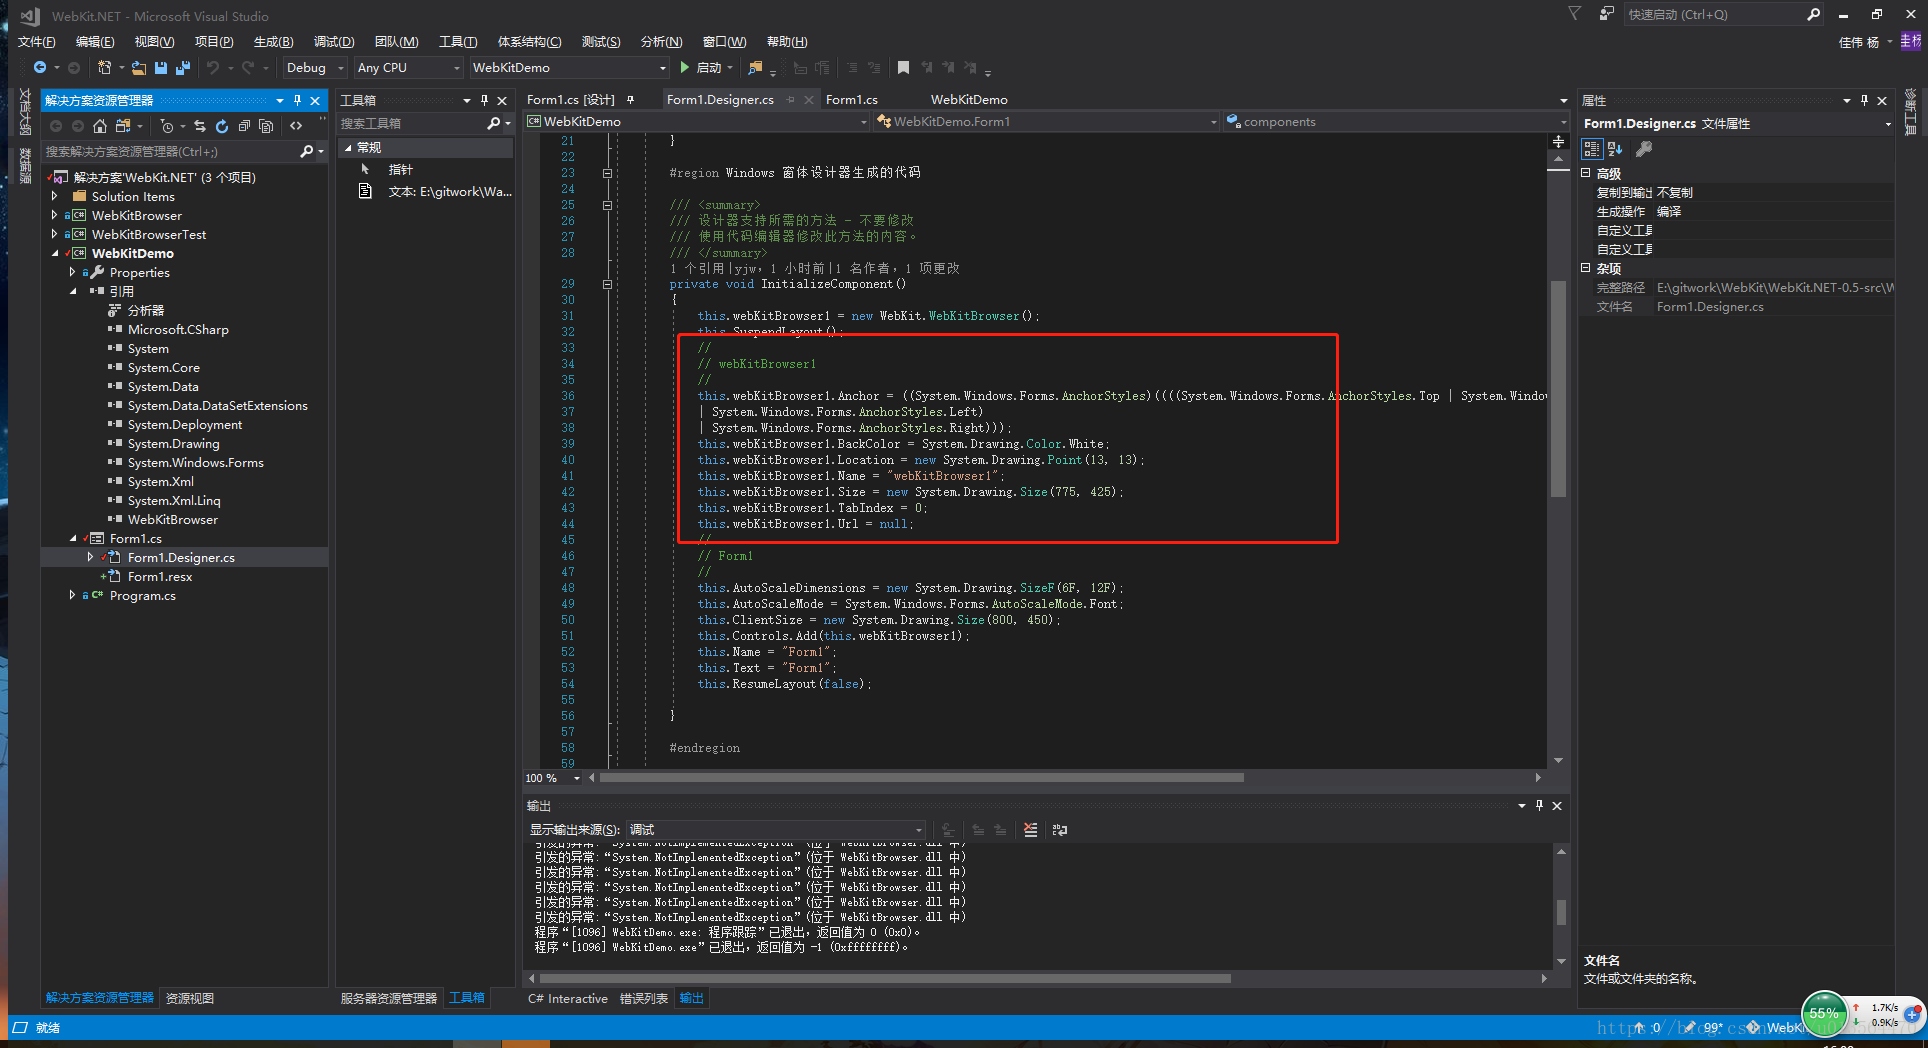Collapse the 常规 group in the toolbox
This screenshot has height=1048, width=1928.
[x=348, y=148]
